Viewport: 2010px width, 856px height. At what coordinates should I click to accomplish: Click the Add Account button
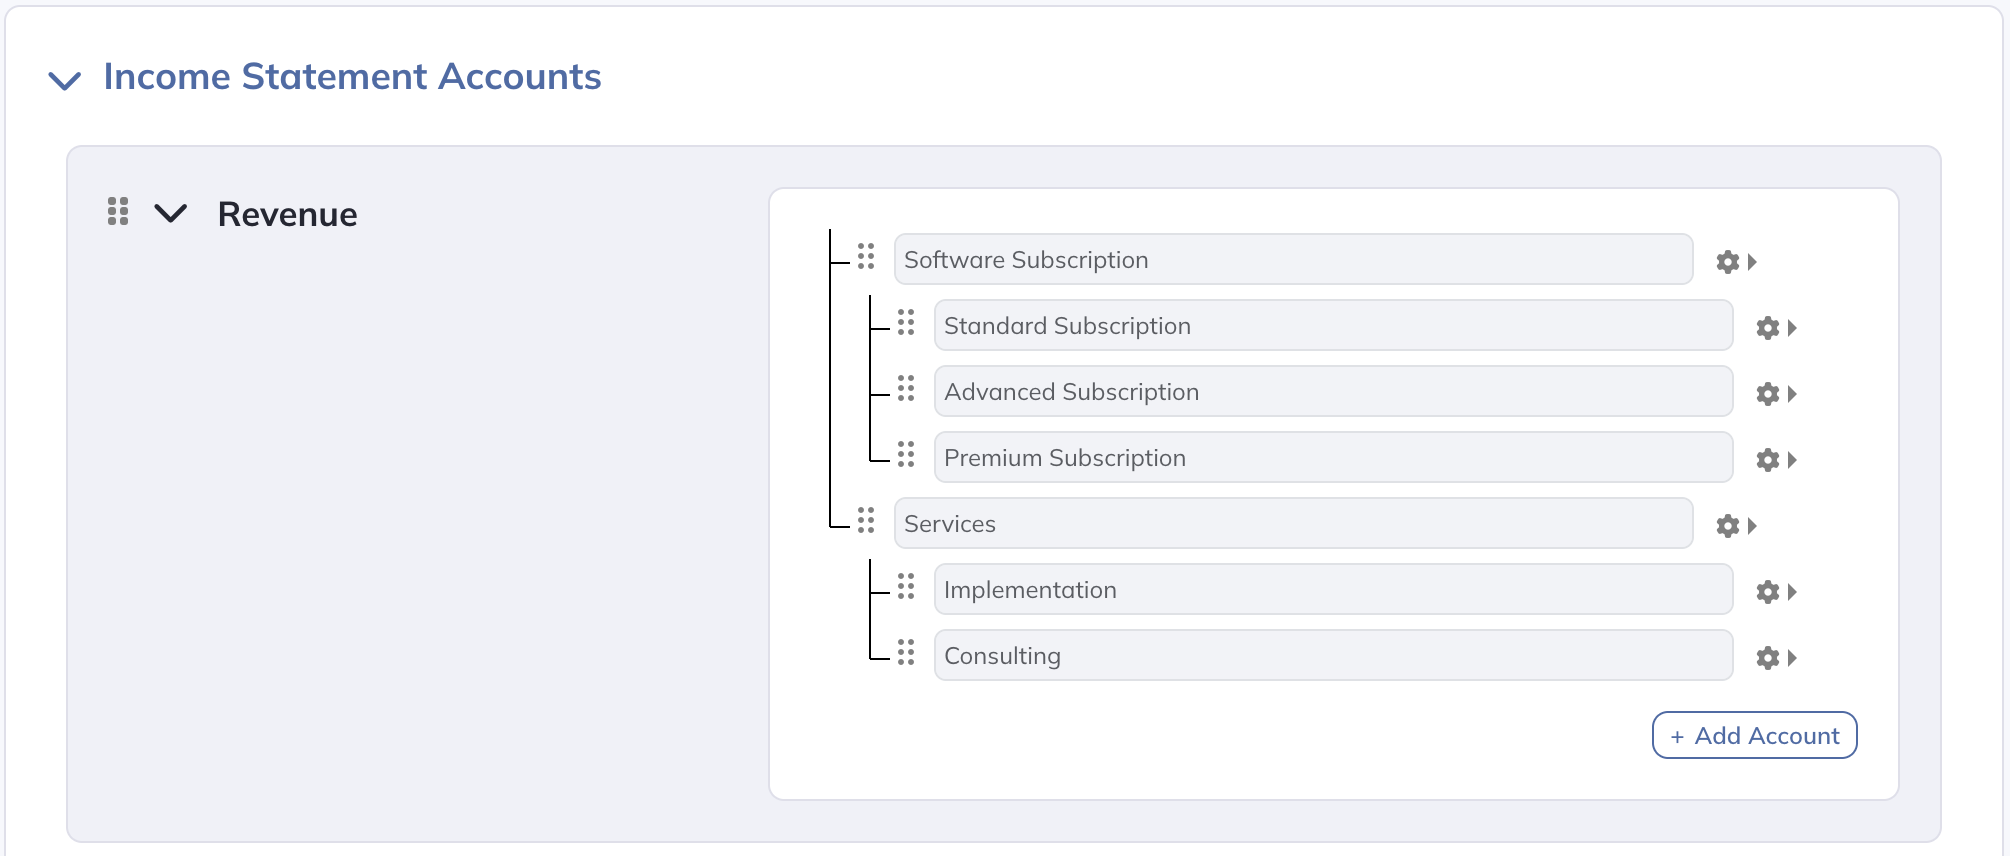pos(1754,735)
